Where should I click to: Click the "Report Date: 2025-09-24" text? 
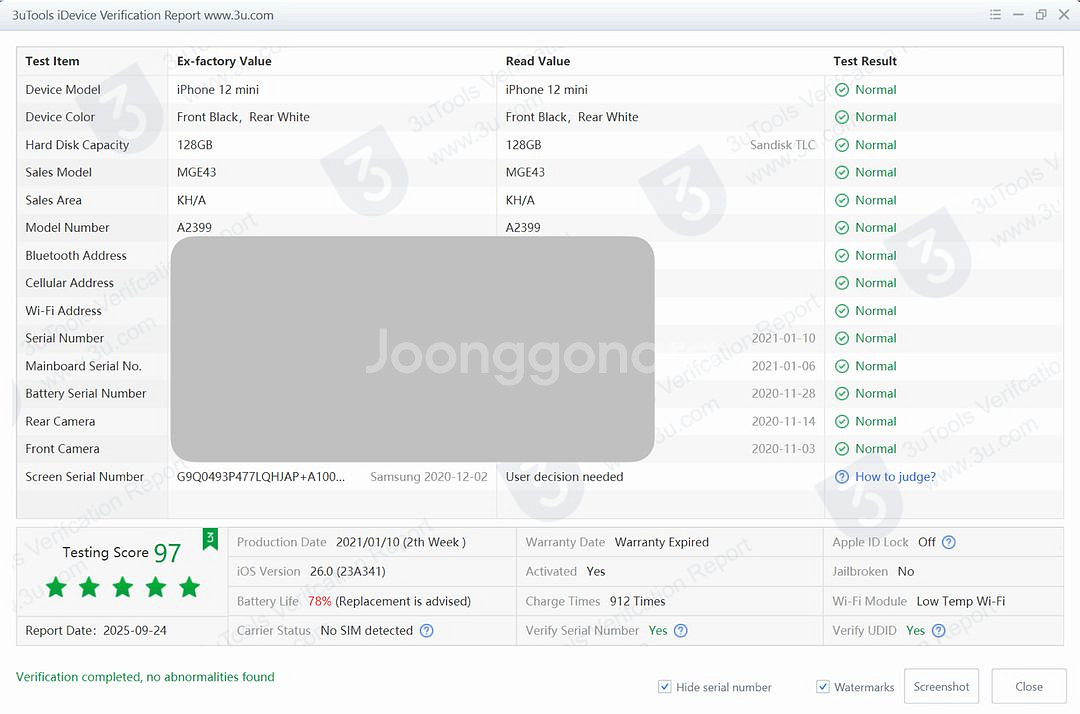pyautogui.click(x=96, y=631)
